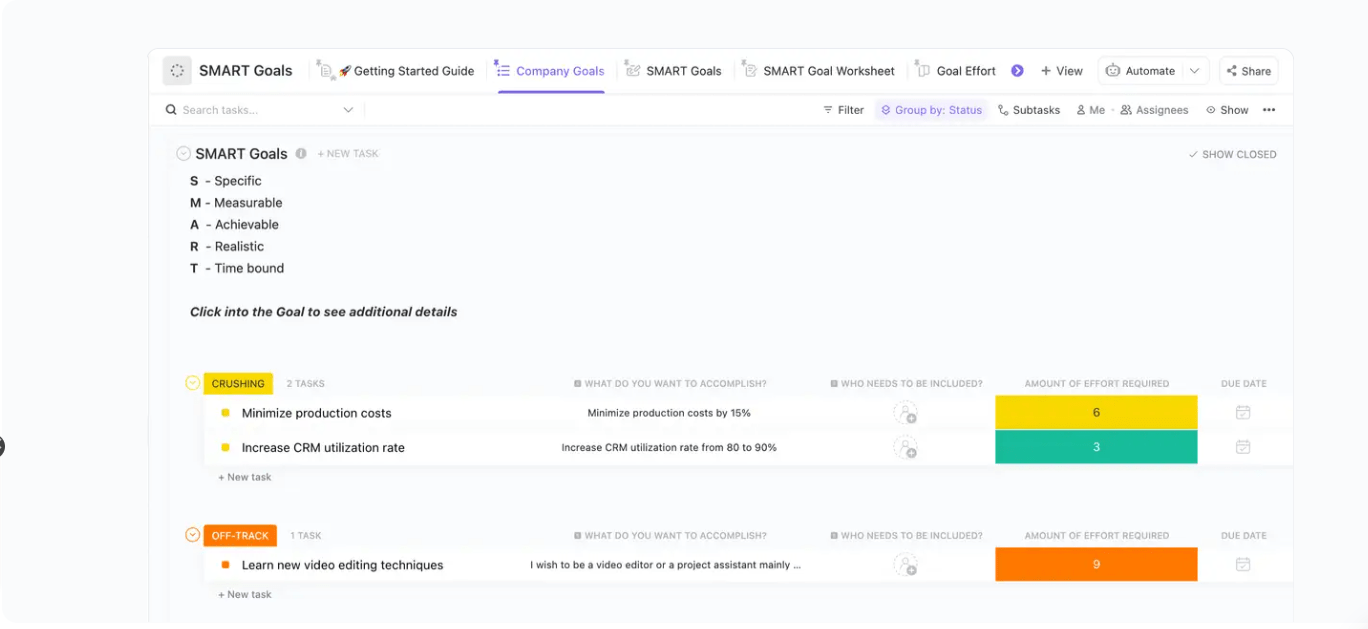Add assignee for Increase CRM utilization rate
Screen dimensions: 1368x629
tap(905, 448)
